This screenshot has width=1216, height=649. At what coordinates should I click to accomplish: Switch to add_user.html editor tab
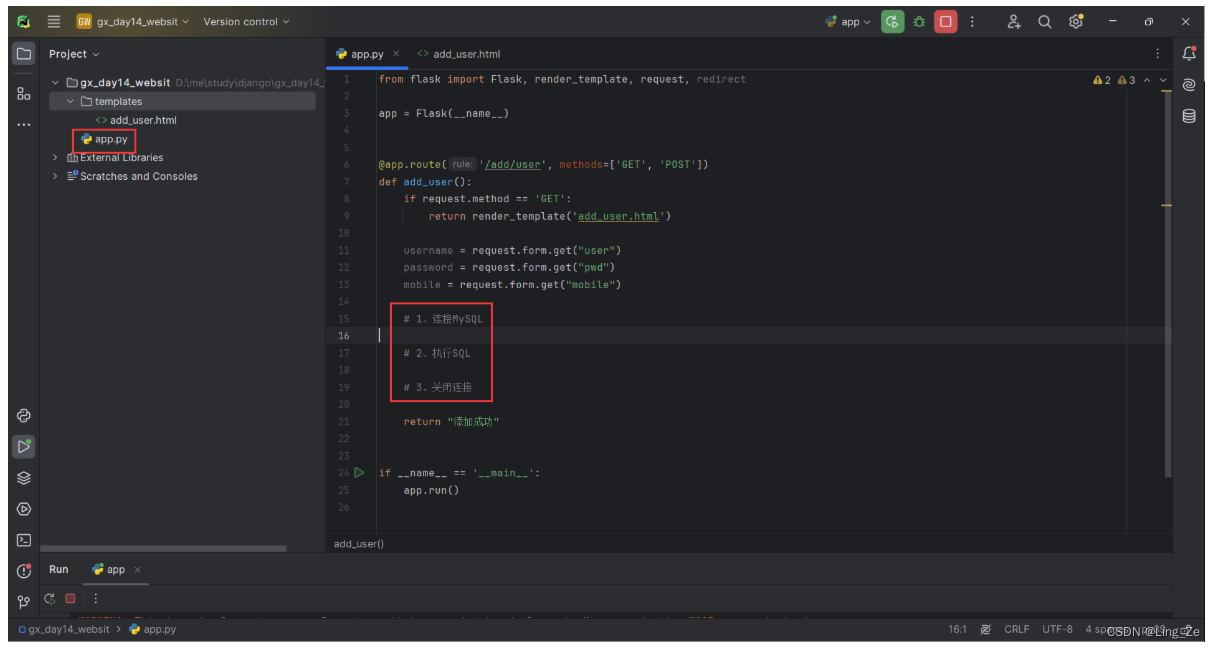click(459, 54)
